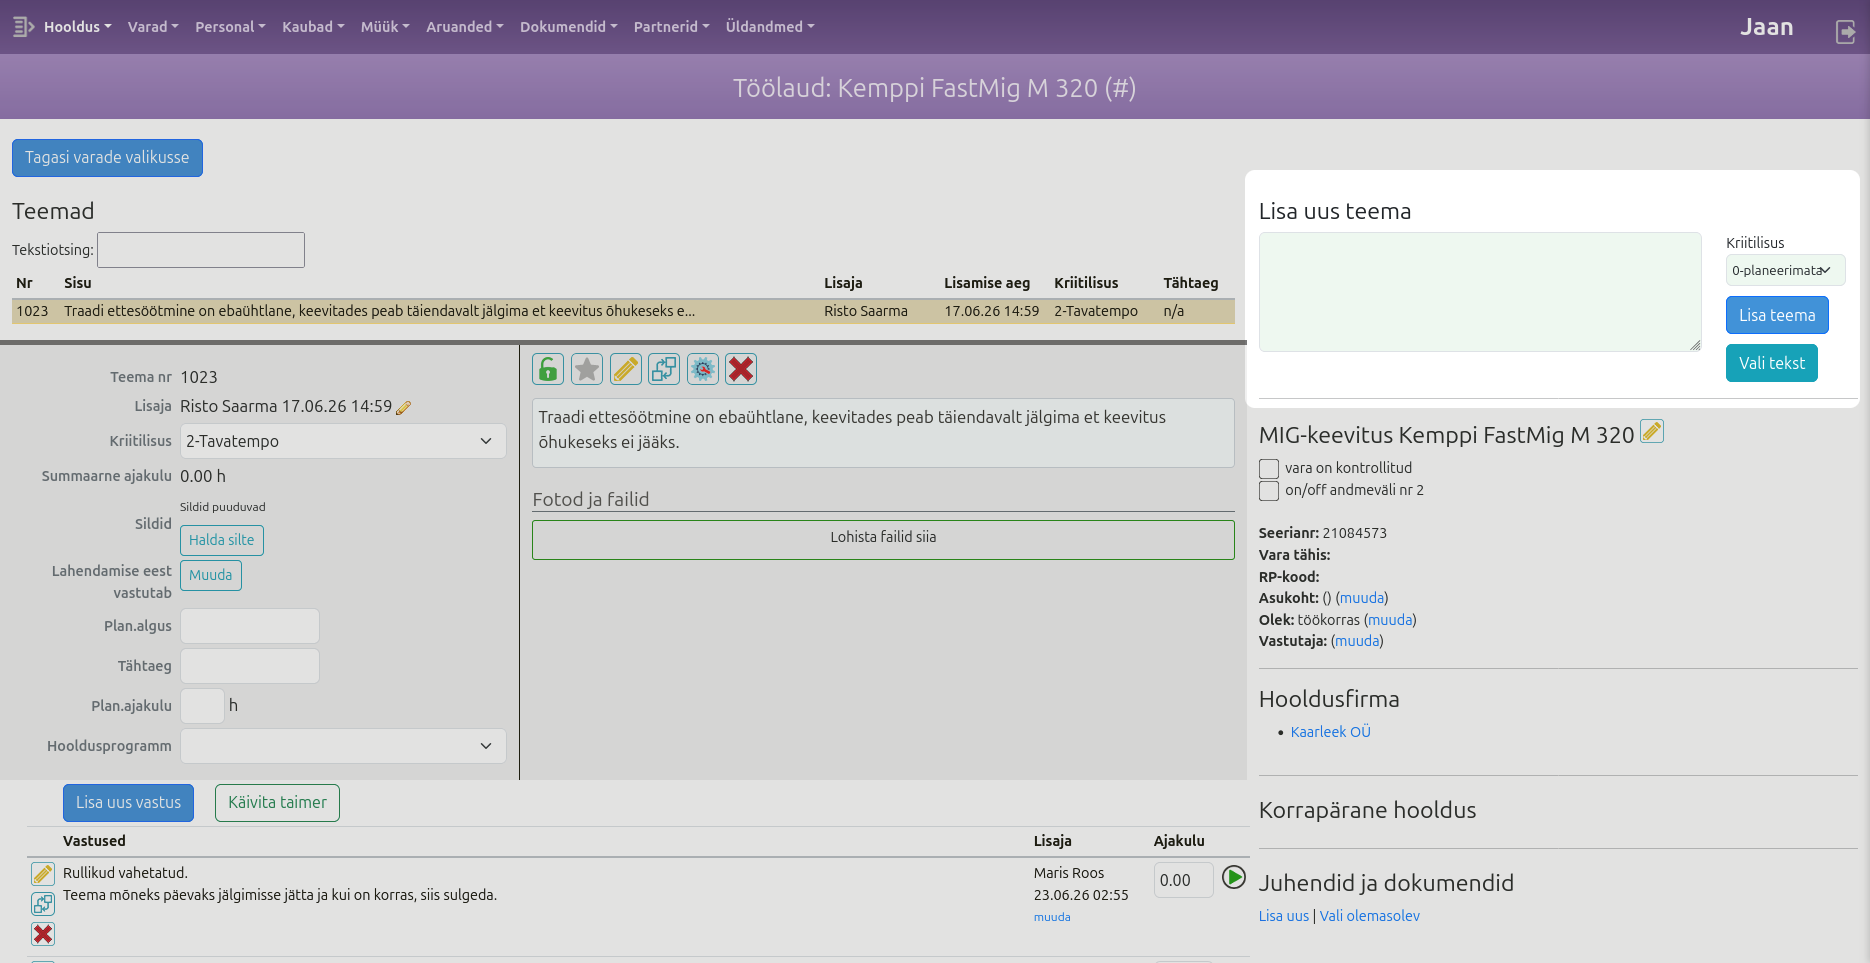The image size is (1870, 963).
Task: Open the Müük menu
Action: (385, 27)
